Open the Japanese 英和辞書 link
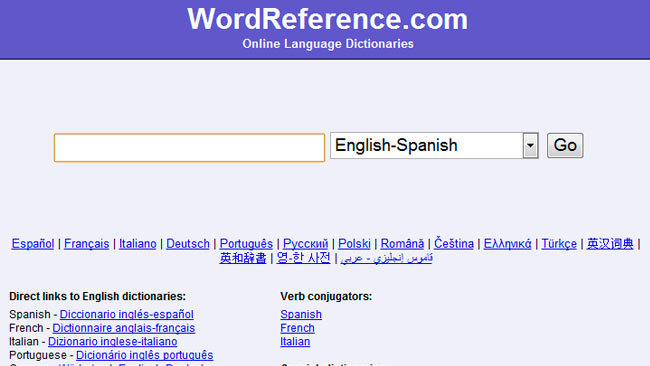This screenshot has width=650, height=366. pos(243,258)
